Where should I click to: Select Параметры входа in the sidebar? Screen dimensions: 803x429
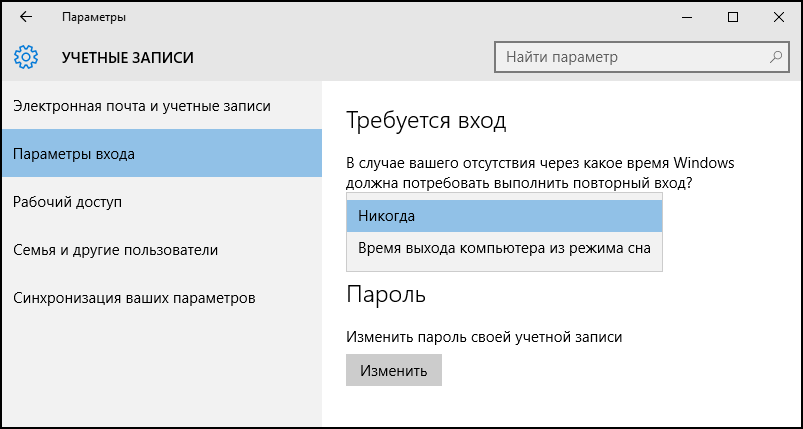point(162,154)
